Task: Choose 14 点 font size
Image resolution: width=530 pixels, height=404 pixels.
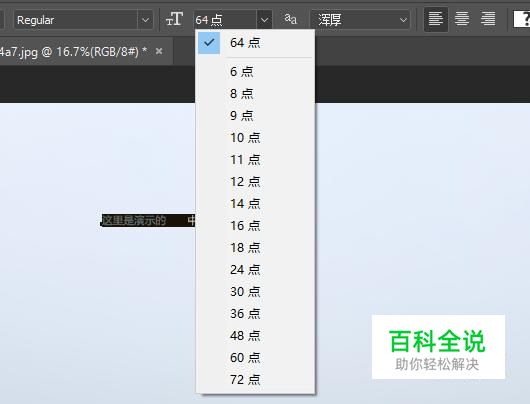Action: click(x=255, y=204)
